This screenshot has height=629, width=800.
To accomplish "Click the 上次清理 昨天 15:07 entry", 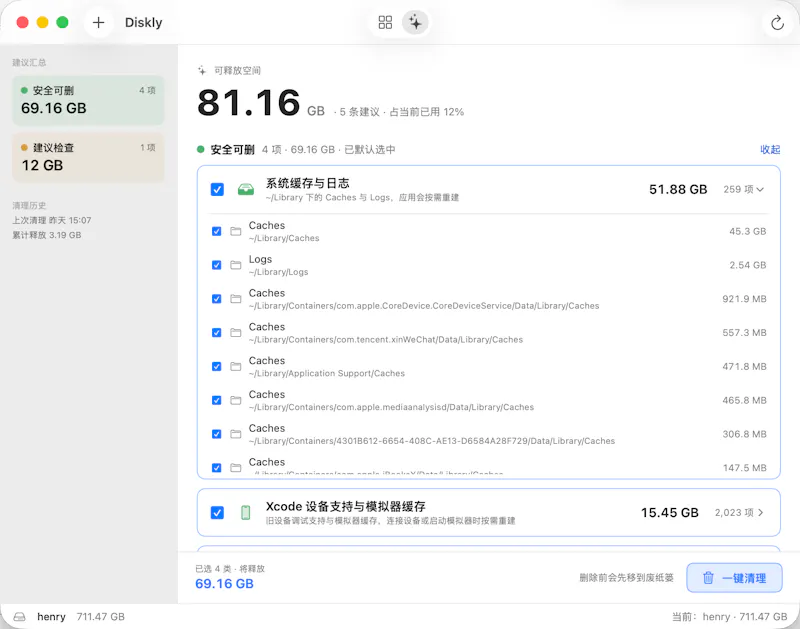I will (52, 220).
